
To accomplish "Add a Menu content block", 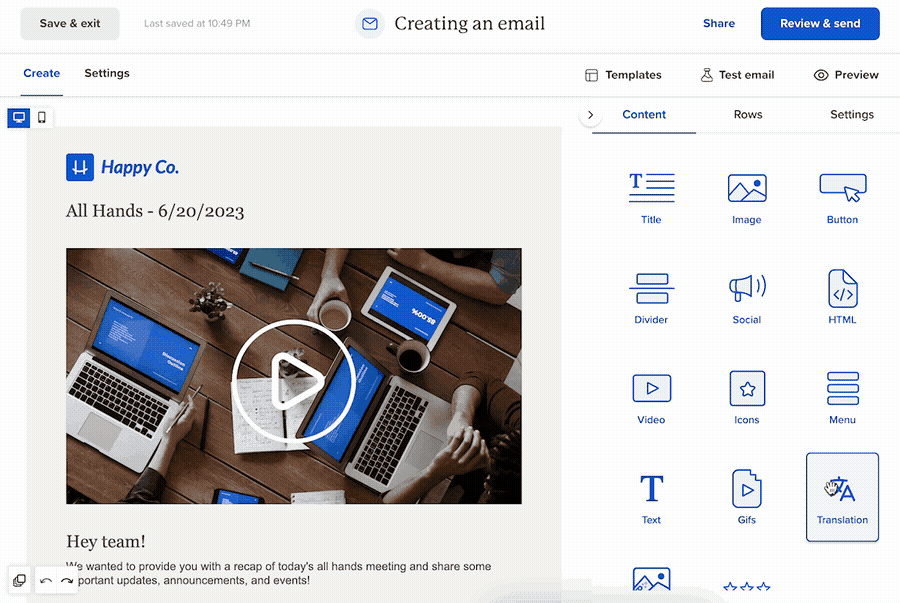I will pos(842,398).
